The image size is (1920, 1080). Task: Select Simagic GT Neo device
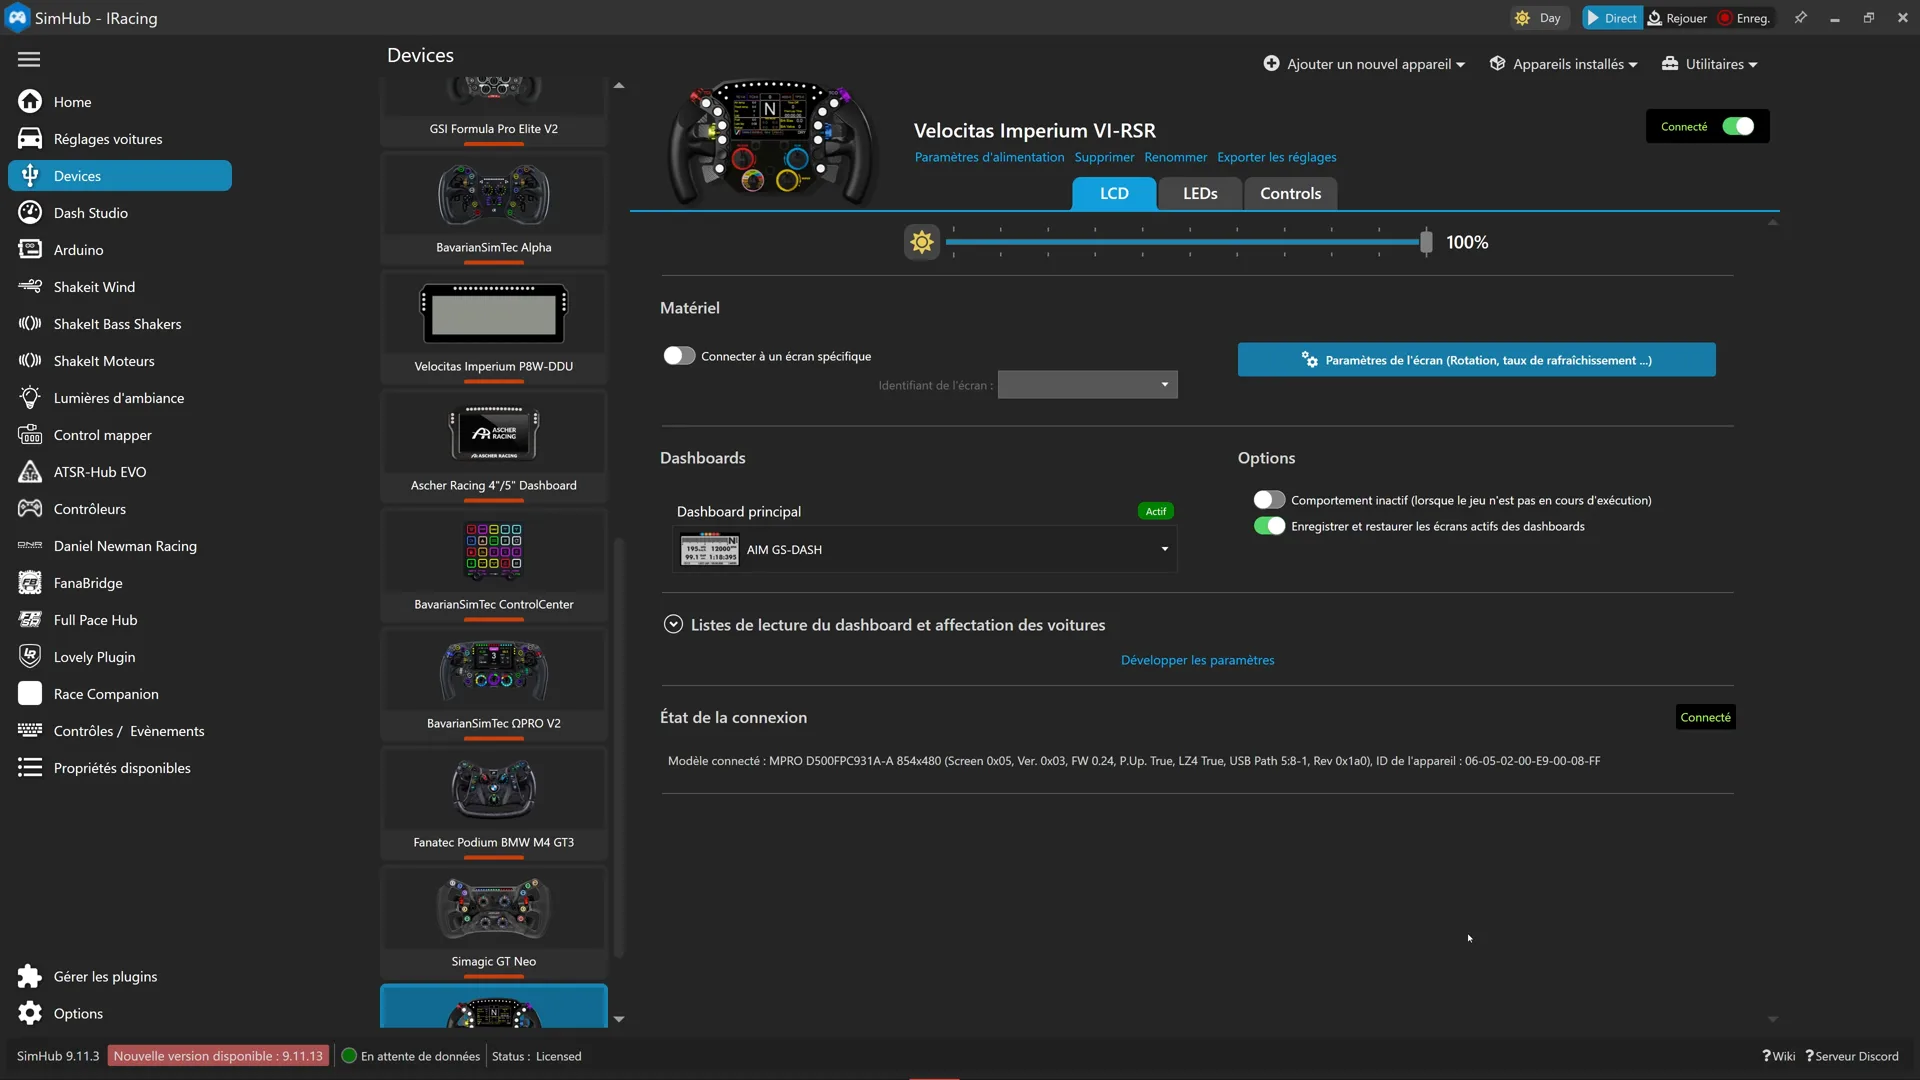click(494, 923)
